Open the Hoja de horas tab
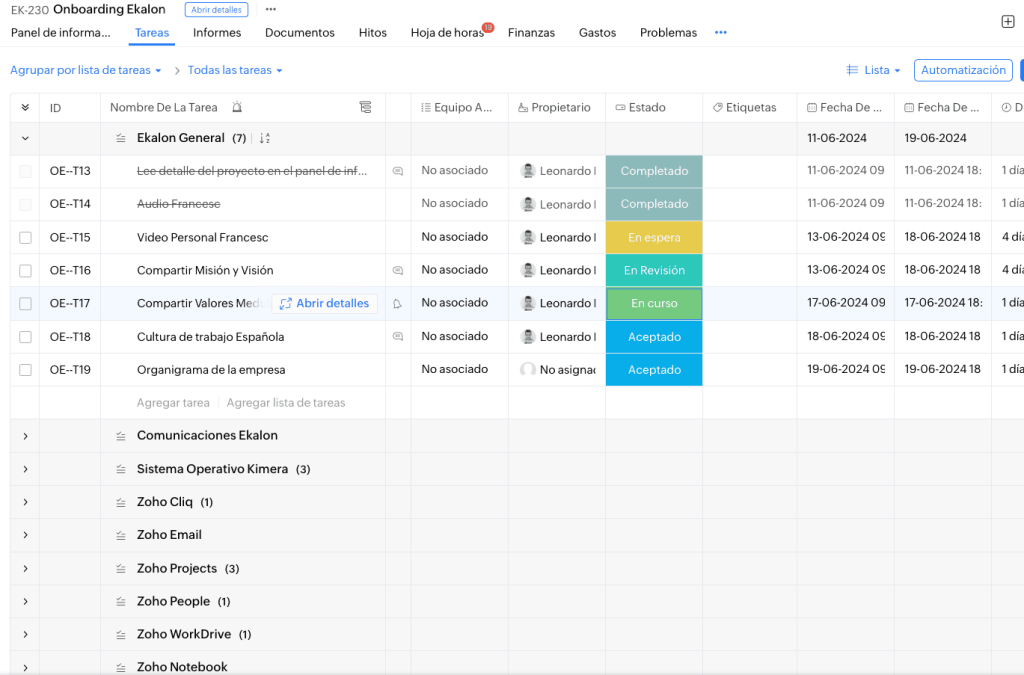 click(x=447, y=33)
